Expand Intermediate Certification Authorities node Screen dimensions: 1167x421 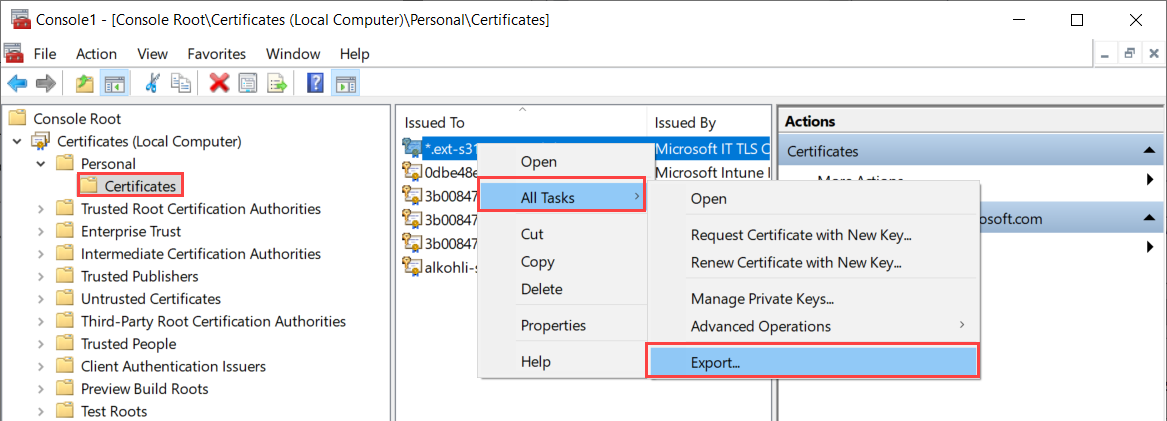tap(40, 254)
